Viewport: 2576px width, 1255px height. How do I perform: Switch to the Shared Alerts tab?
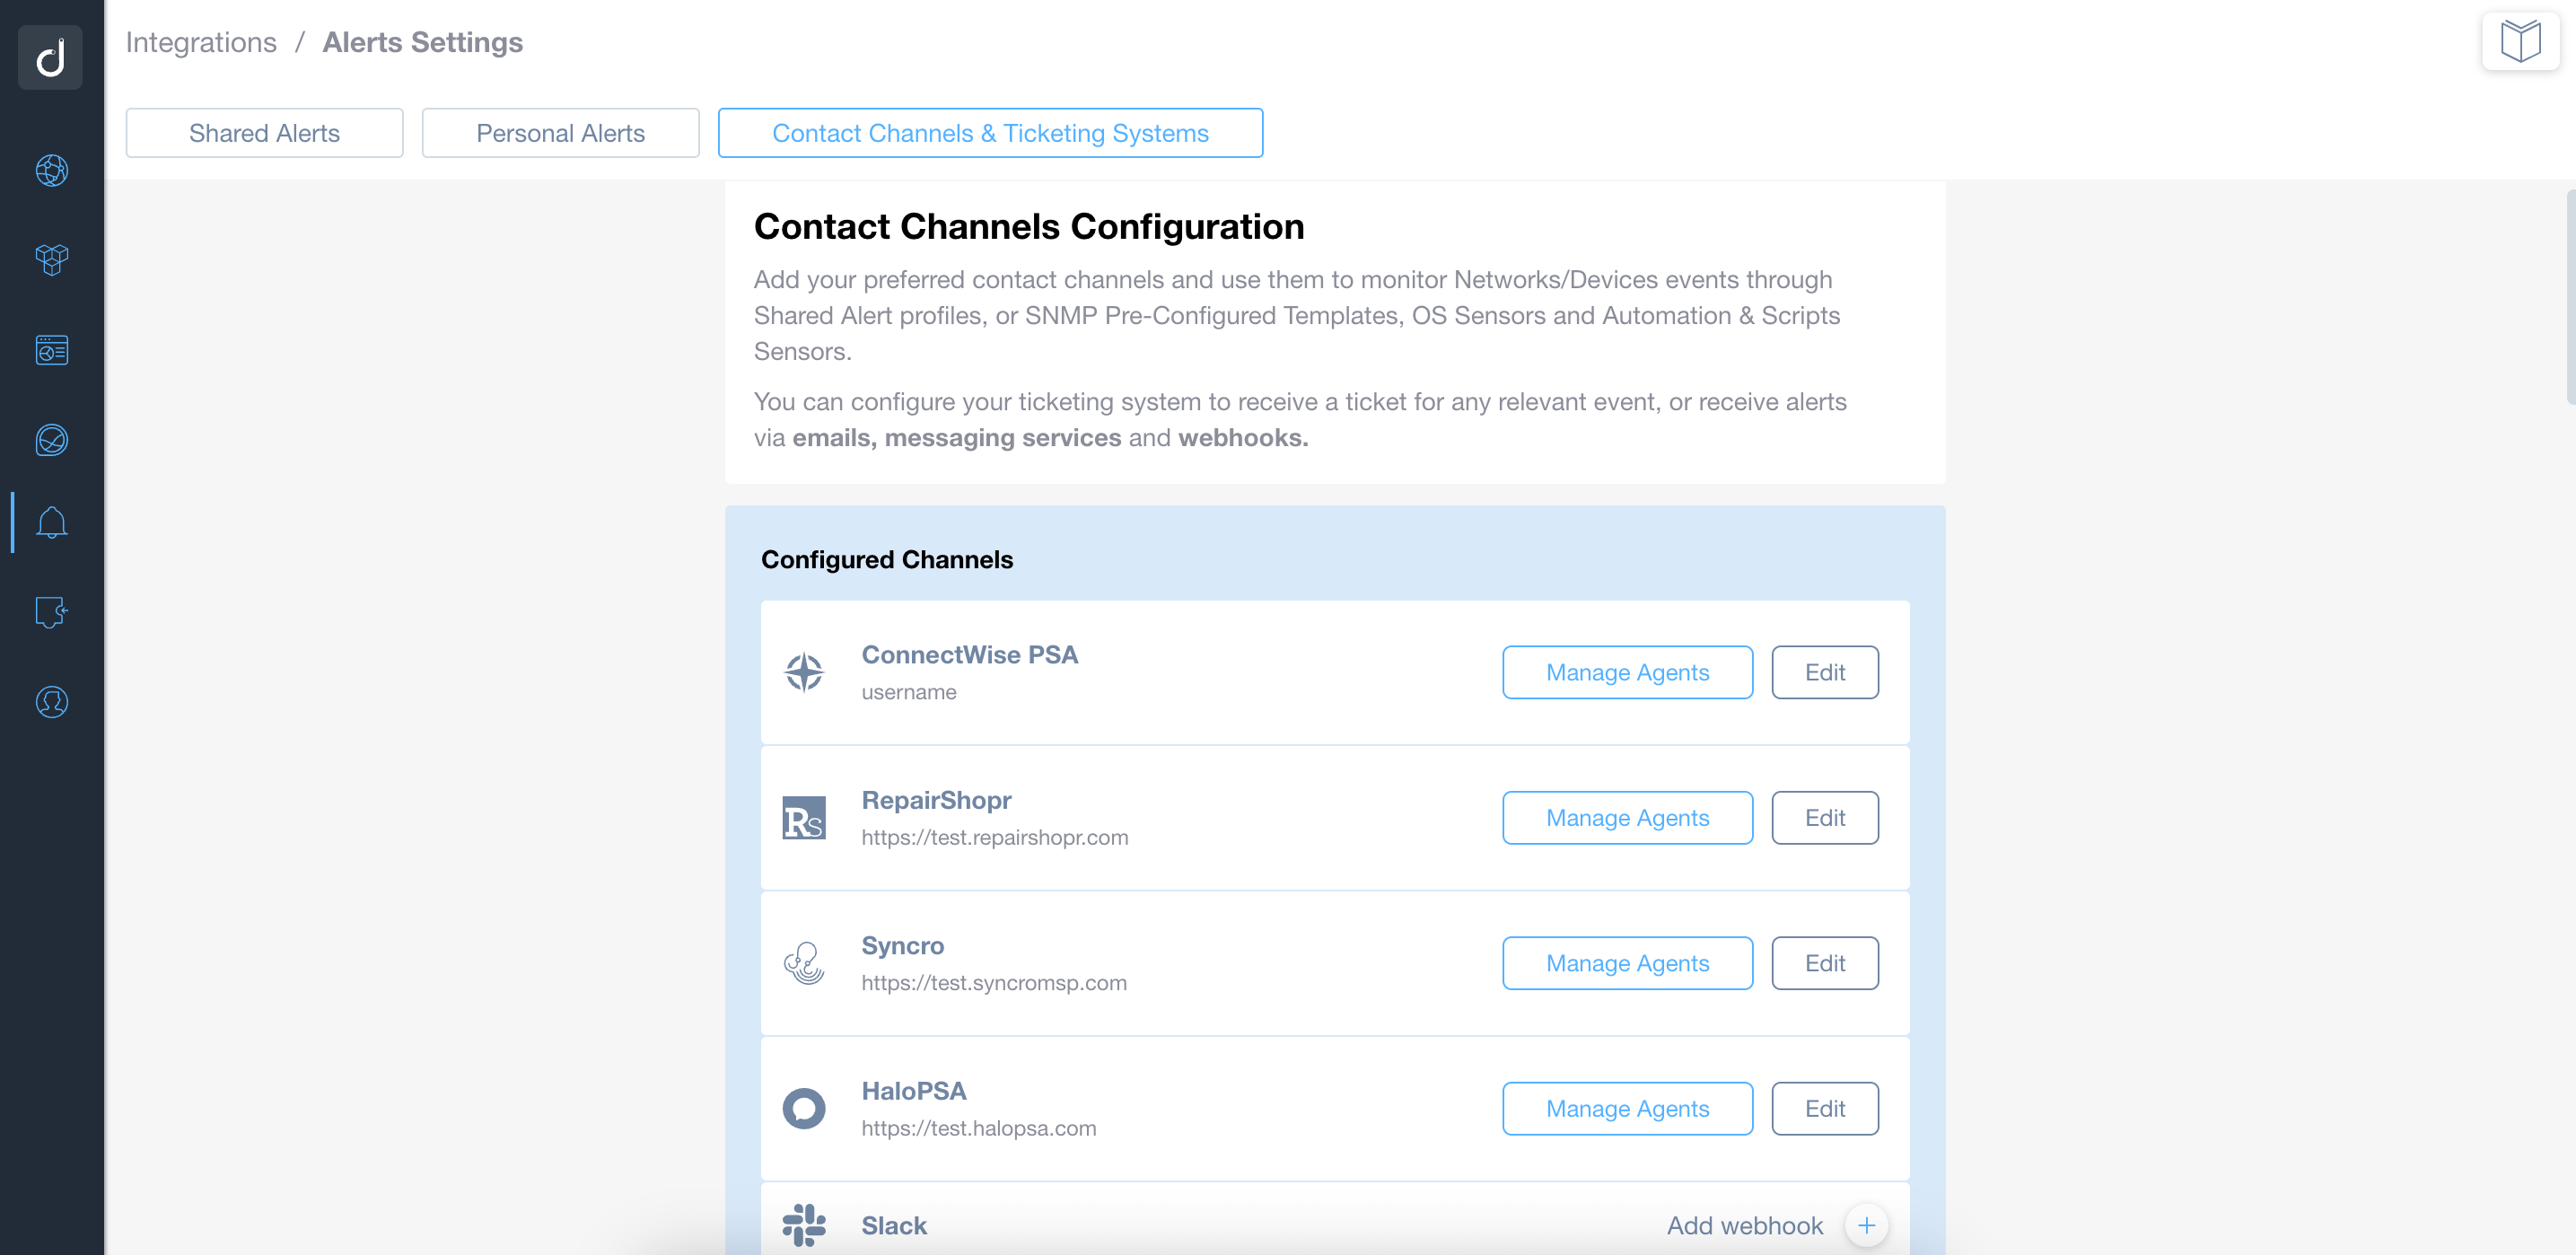(264, 133)
